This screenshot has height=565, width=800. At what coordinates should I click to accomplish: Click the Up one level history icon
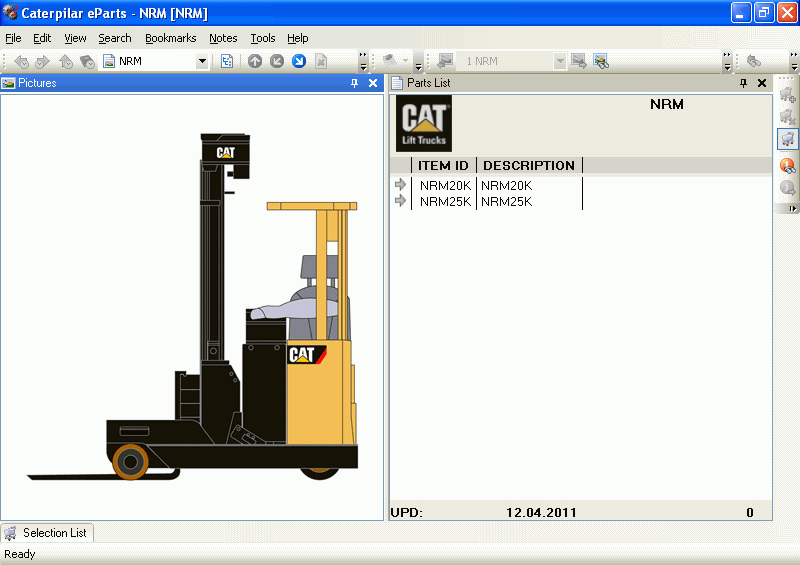pyautogui.click(x=66, y=62)
